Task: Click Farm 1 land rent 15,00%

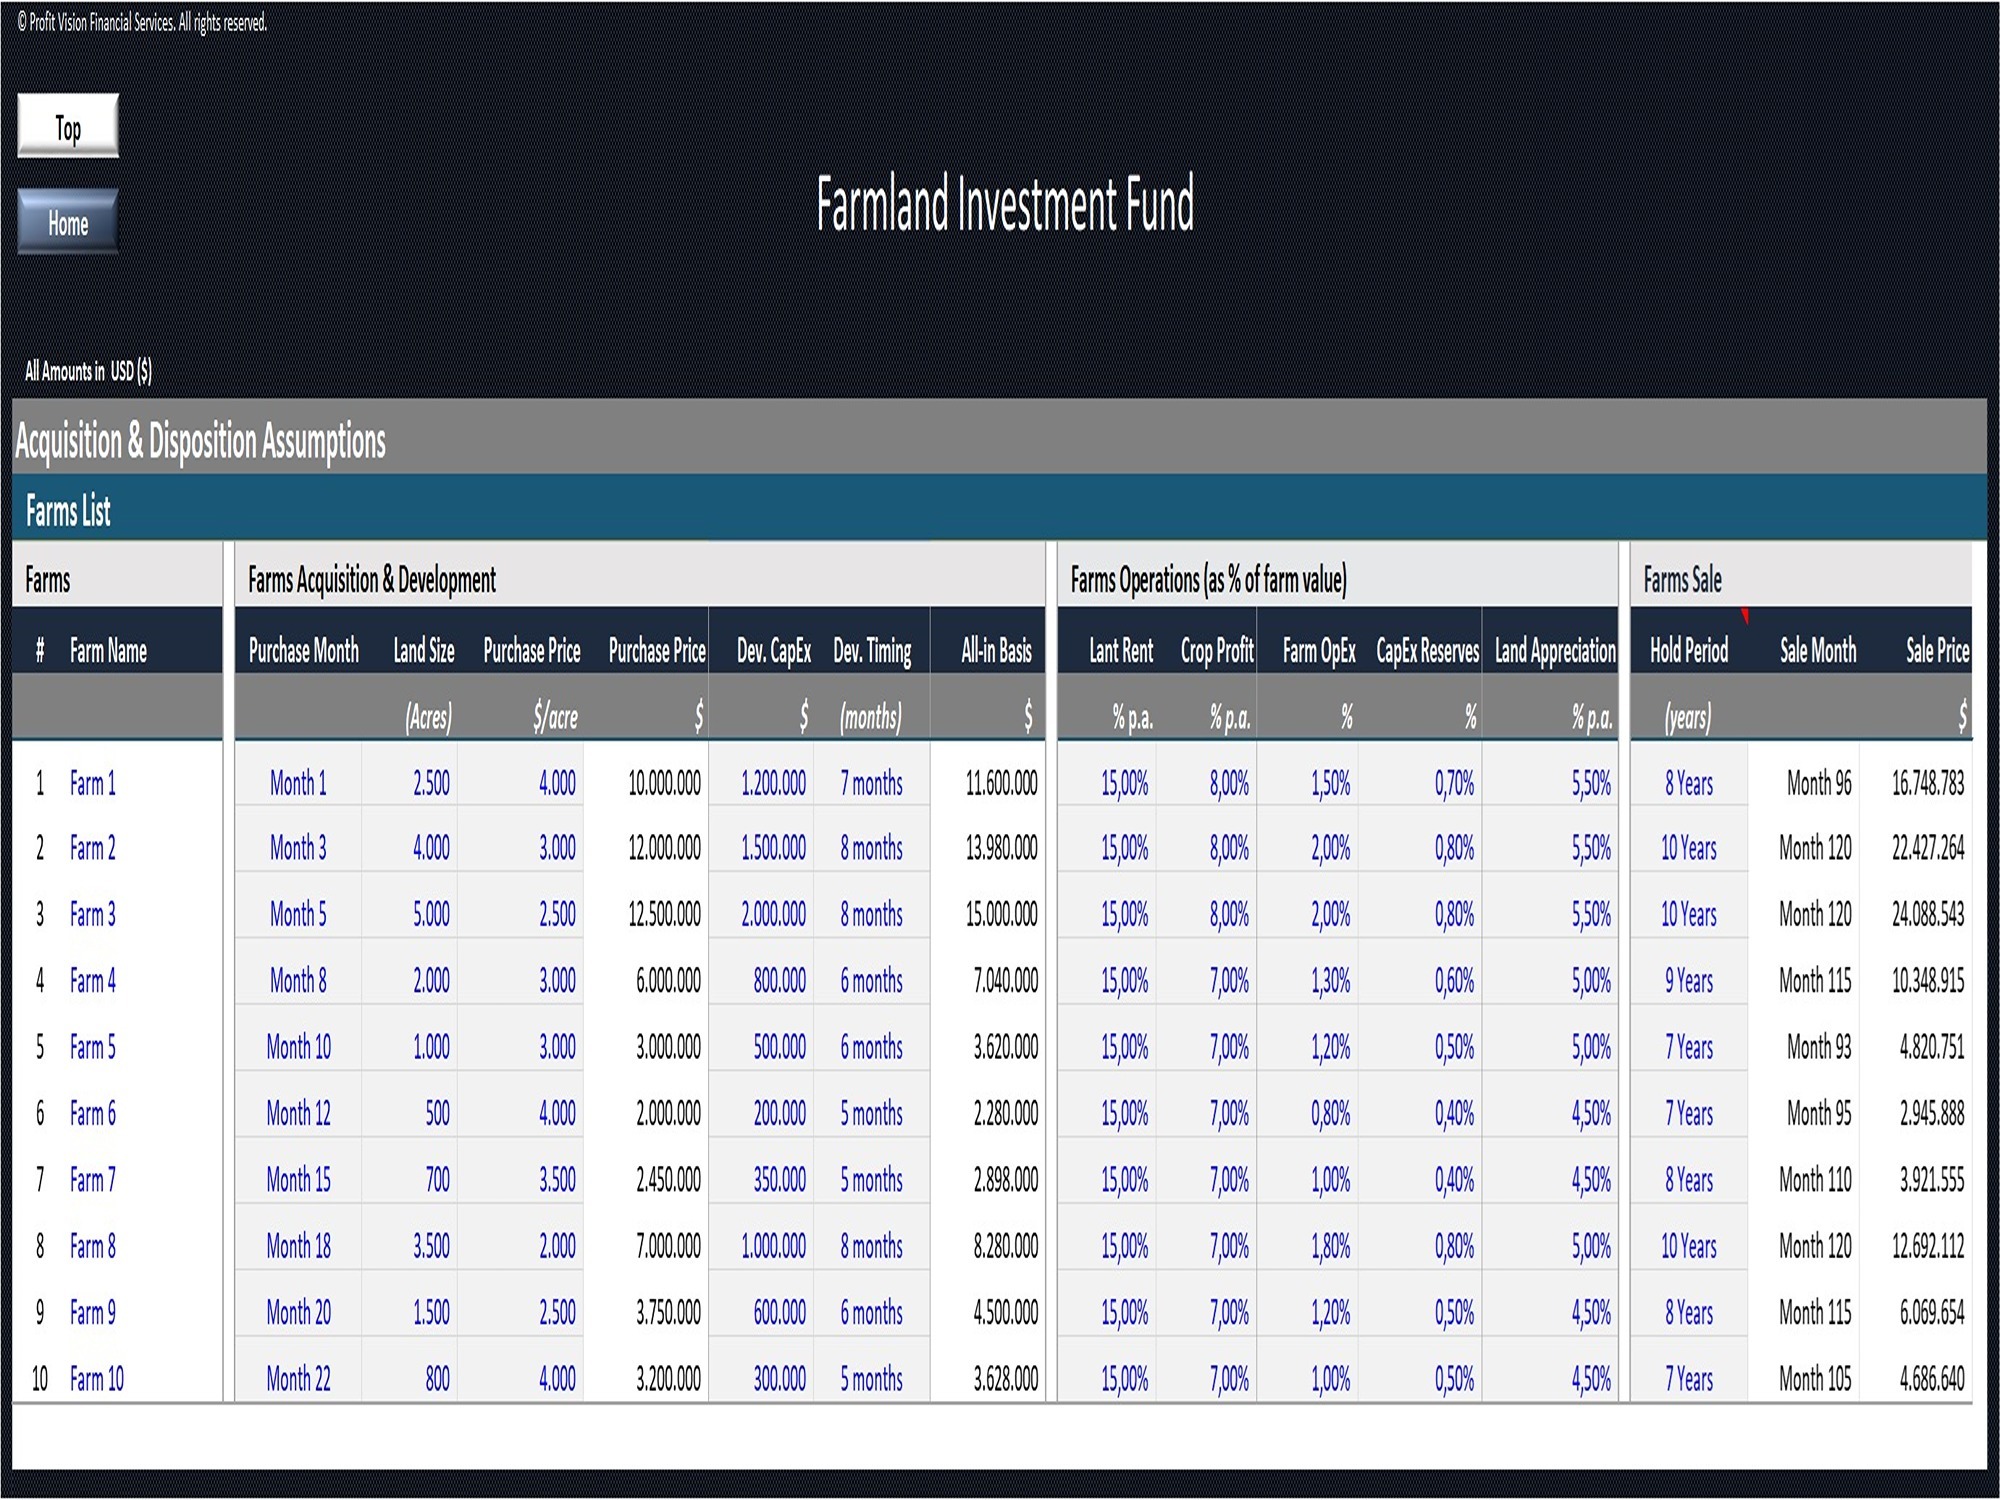Action: click(1124, 783)
